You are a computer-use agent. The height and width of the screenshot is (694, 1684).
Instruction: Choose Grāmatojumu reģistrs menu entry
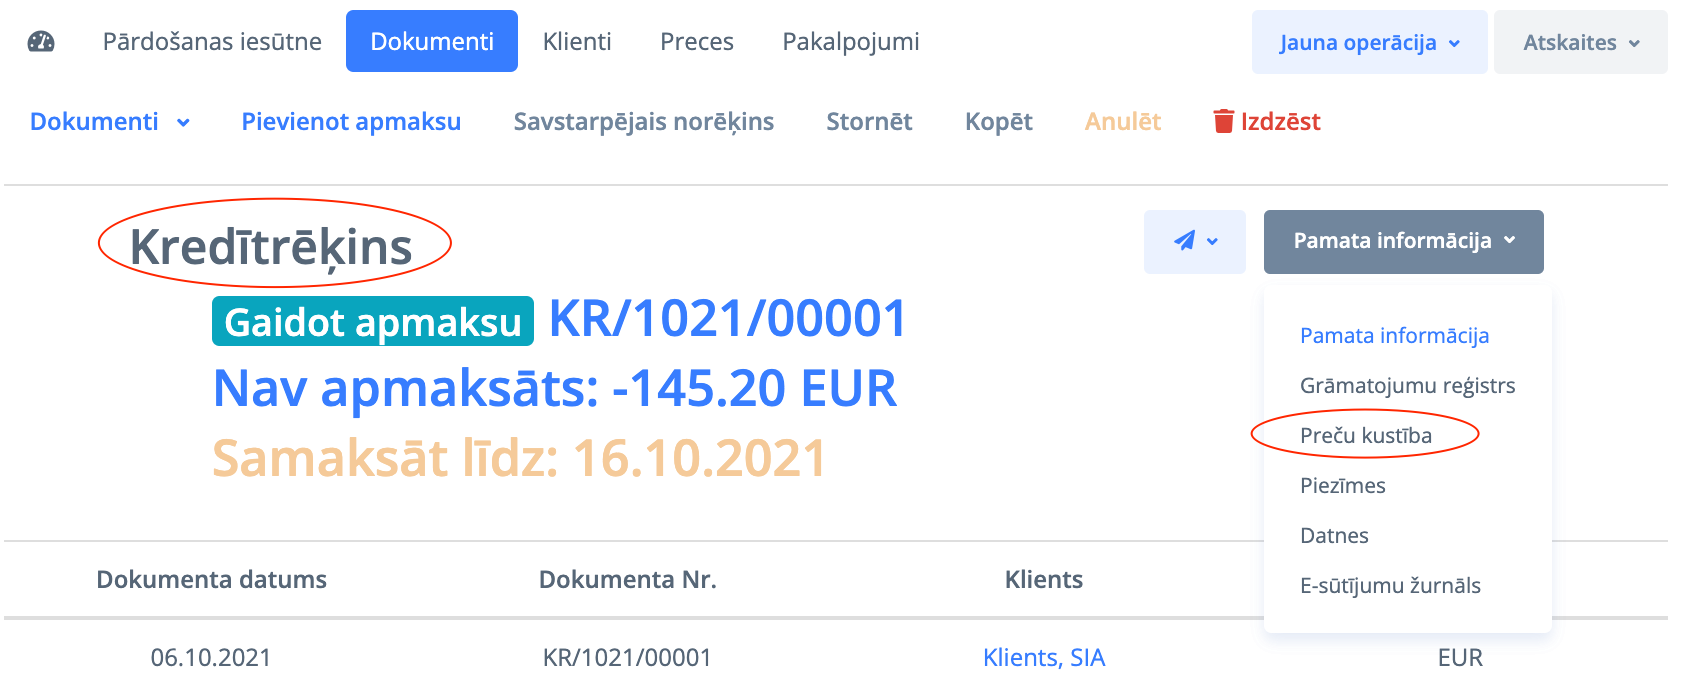tap(1407, 386)
